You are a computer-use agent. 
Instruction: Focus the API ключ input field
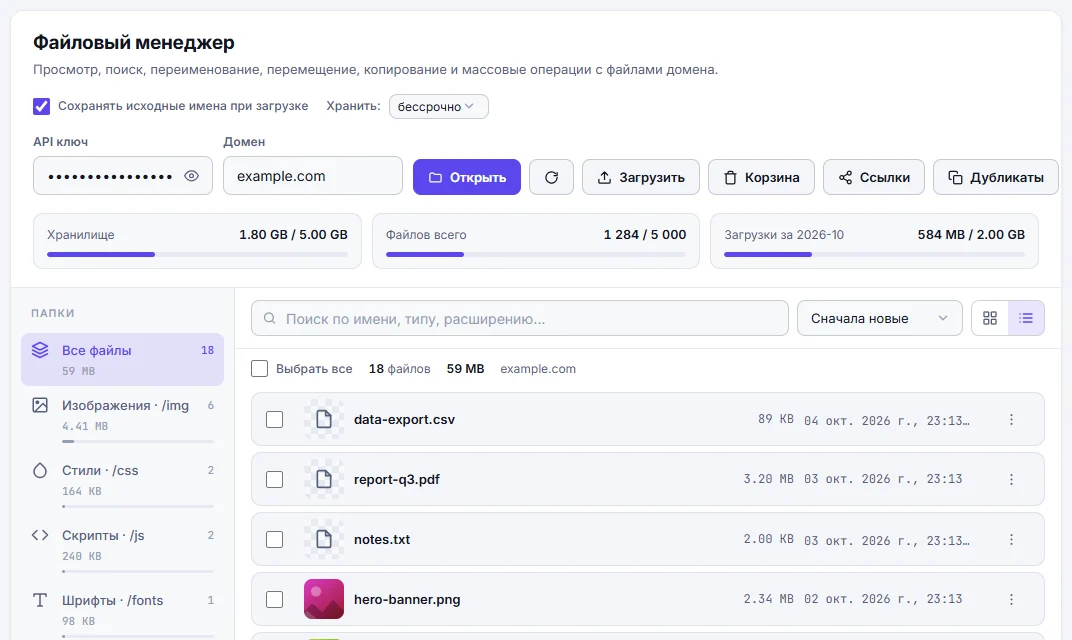(123, 176)
